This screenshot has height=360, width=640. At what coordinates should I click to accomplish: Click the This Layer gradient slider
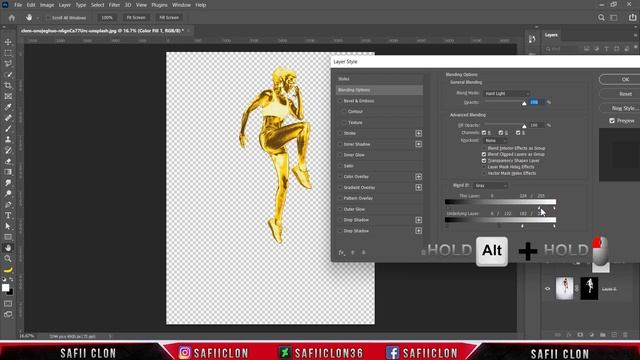[x=500, y=202]
